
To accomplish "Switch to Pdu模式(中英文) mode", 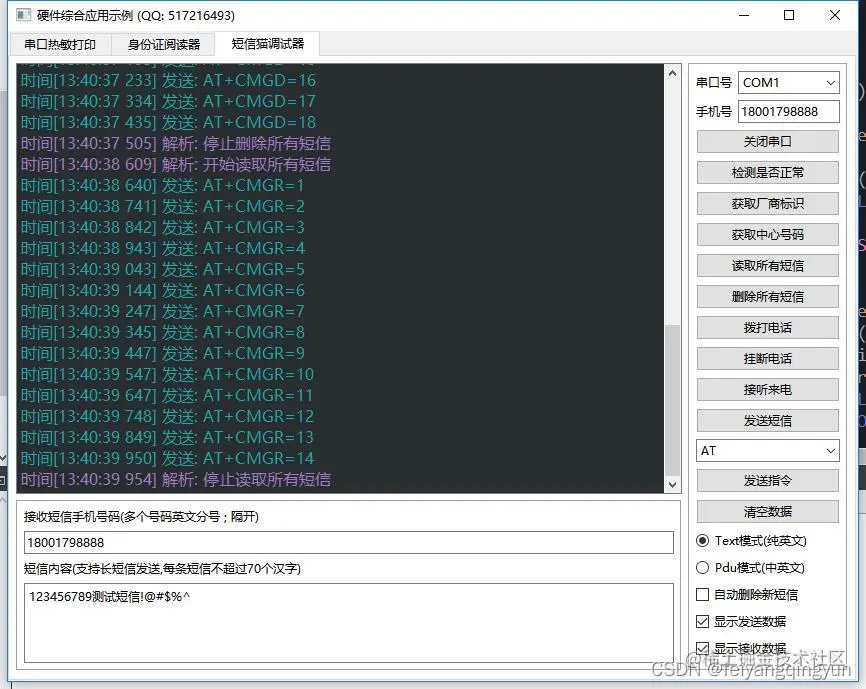I will (x=701, y=567).
